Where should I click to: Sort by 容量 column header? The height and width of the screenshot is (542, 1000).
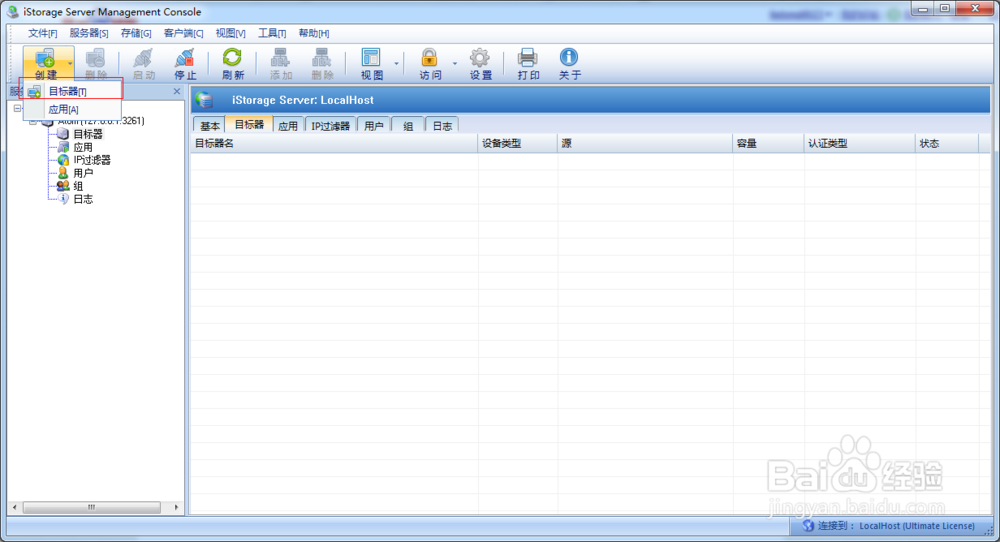[x=768, y=143]
